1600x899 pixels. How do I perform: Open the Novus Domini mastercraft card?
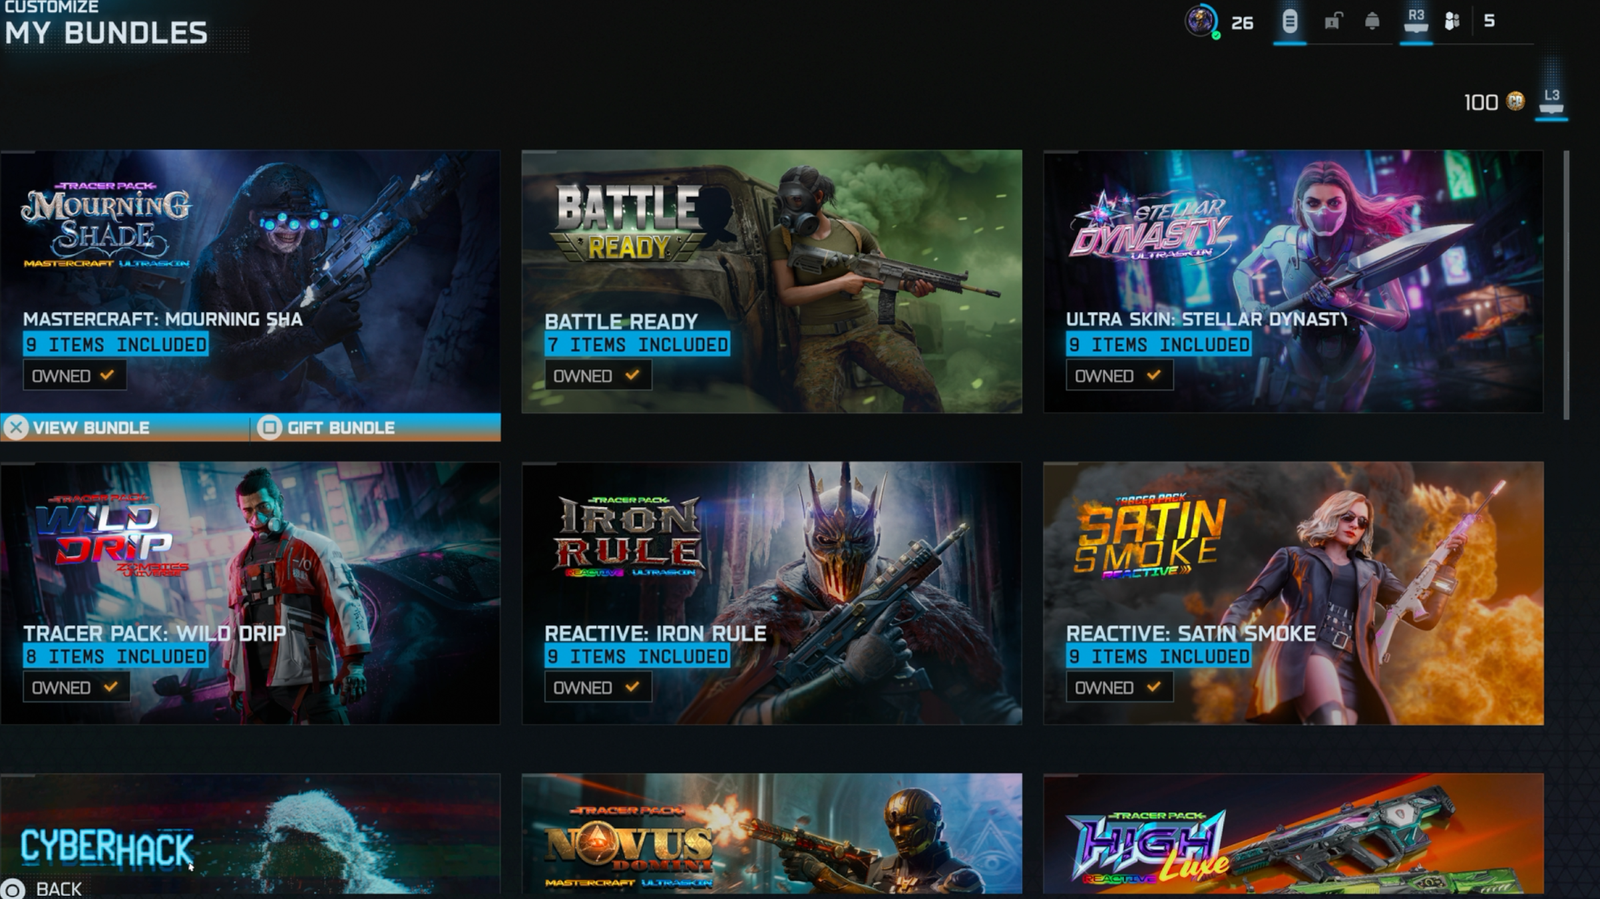[772, 834]
